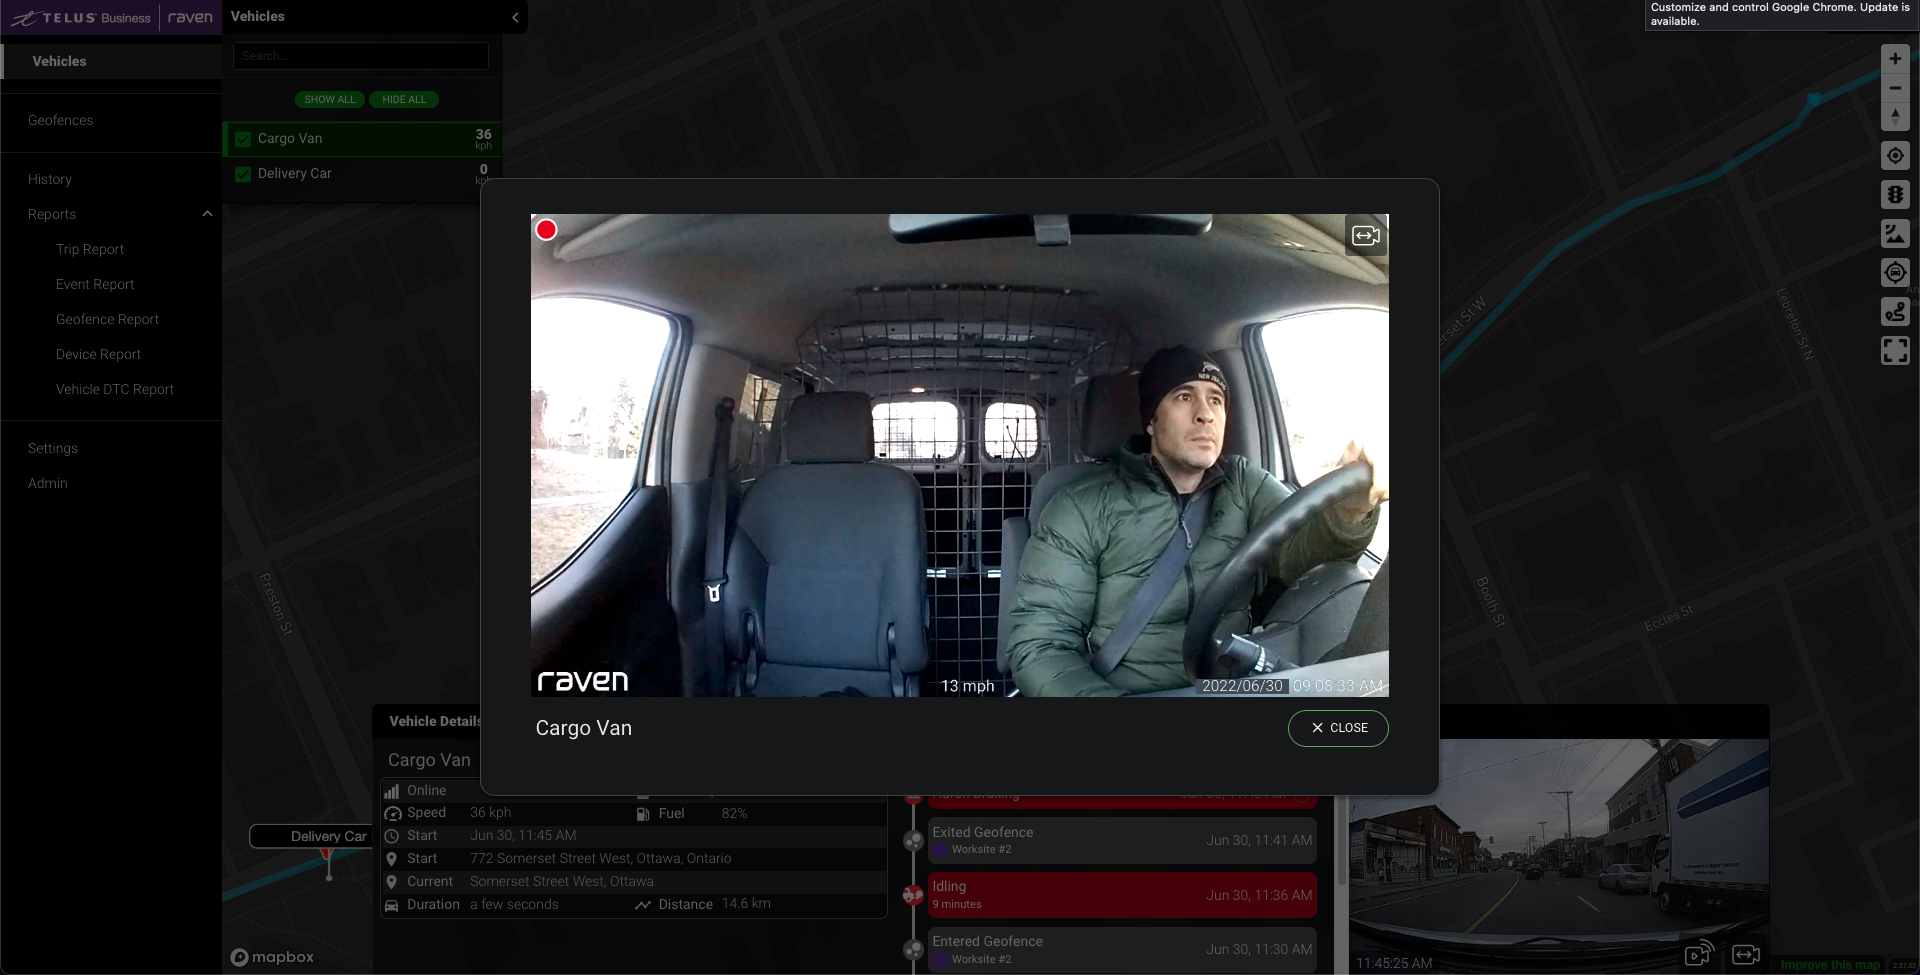
Task: Reset map compass bearing
Action: click(1895, 117)
